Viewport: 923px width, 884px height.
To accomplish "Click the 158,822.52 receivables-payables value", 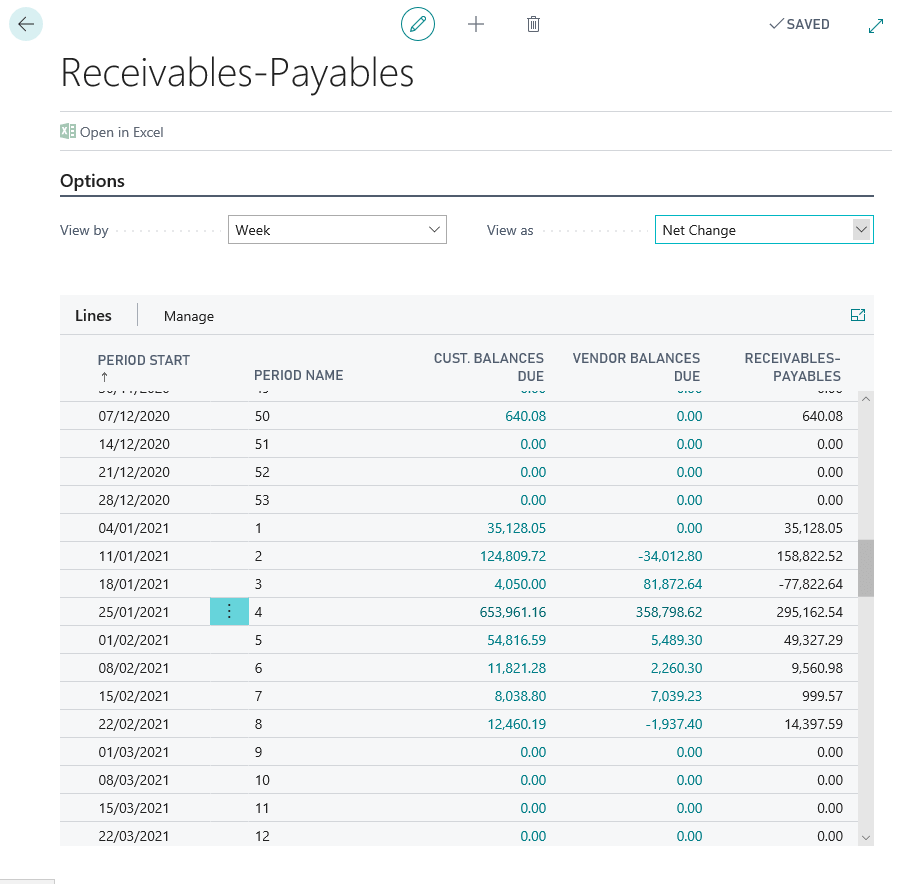I will click(x=809, y=556).
